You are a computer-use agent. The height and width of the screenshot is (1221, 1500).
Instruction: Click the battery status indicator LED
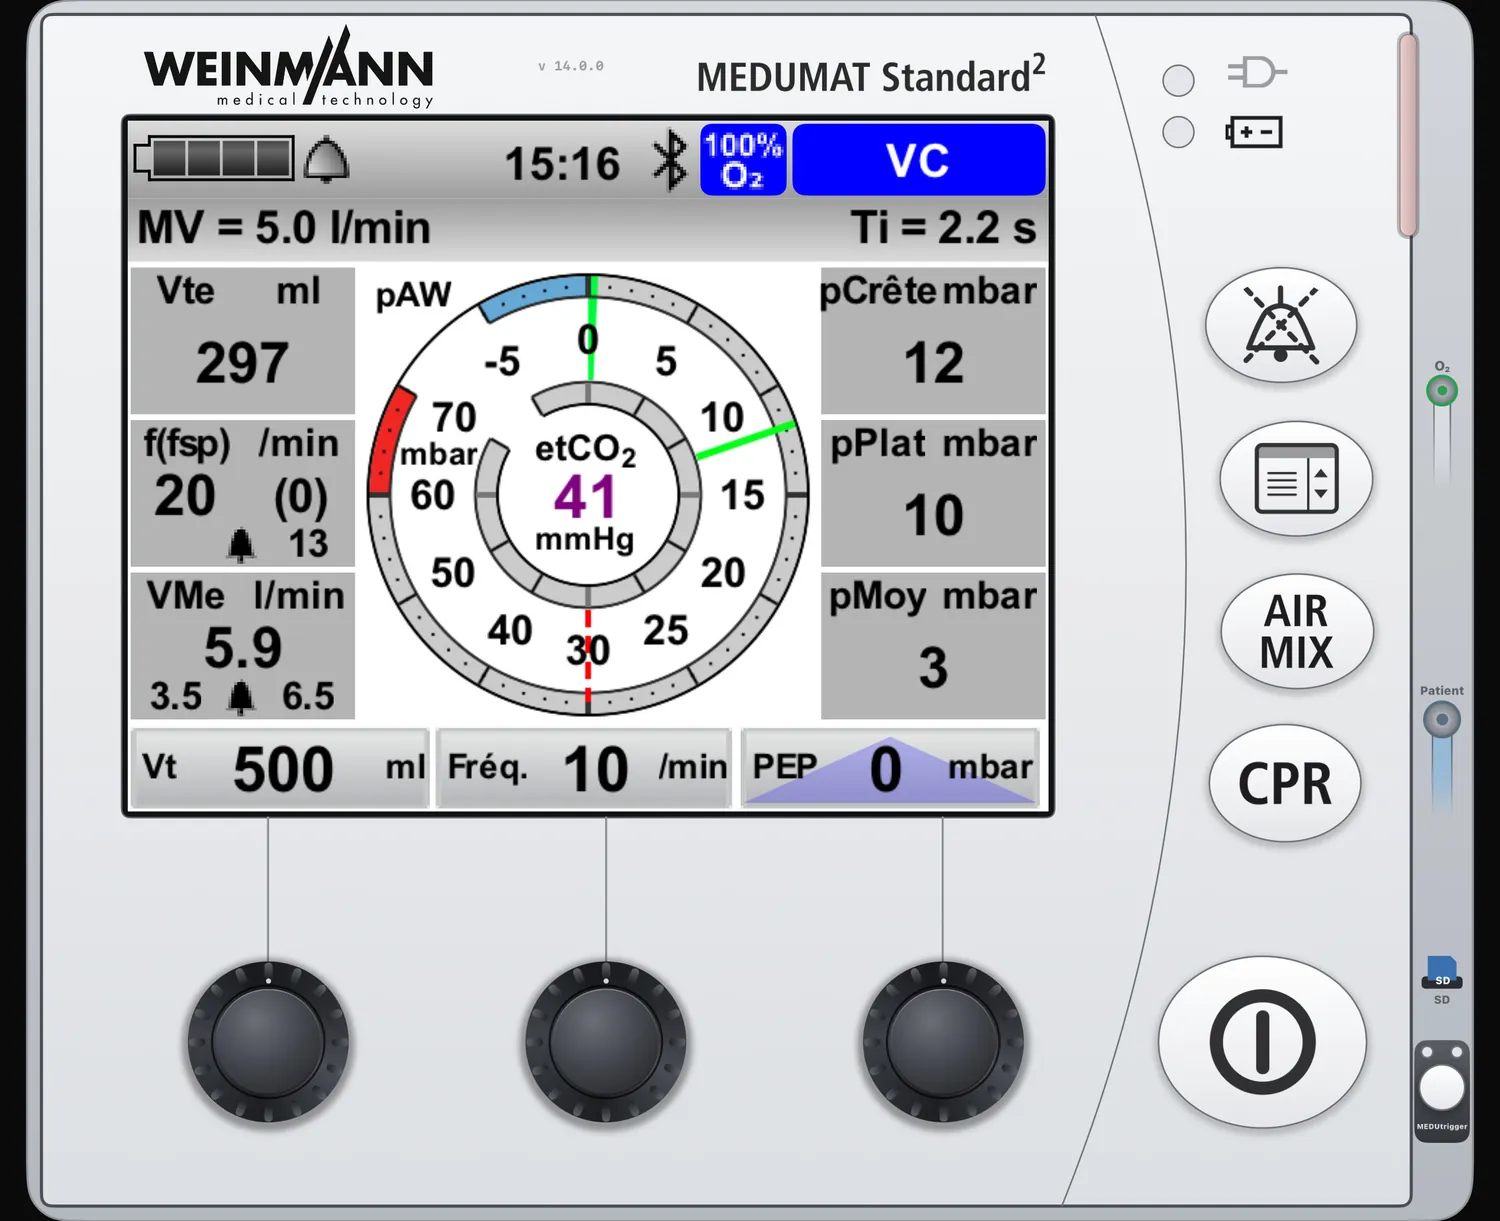tap(1178, 132)
